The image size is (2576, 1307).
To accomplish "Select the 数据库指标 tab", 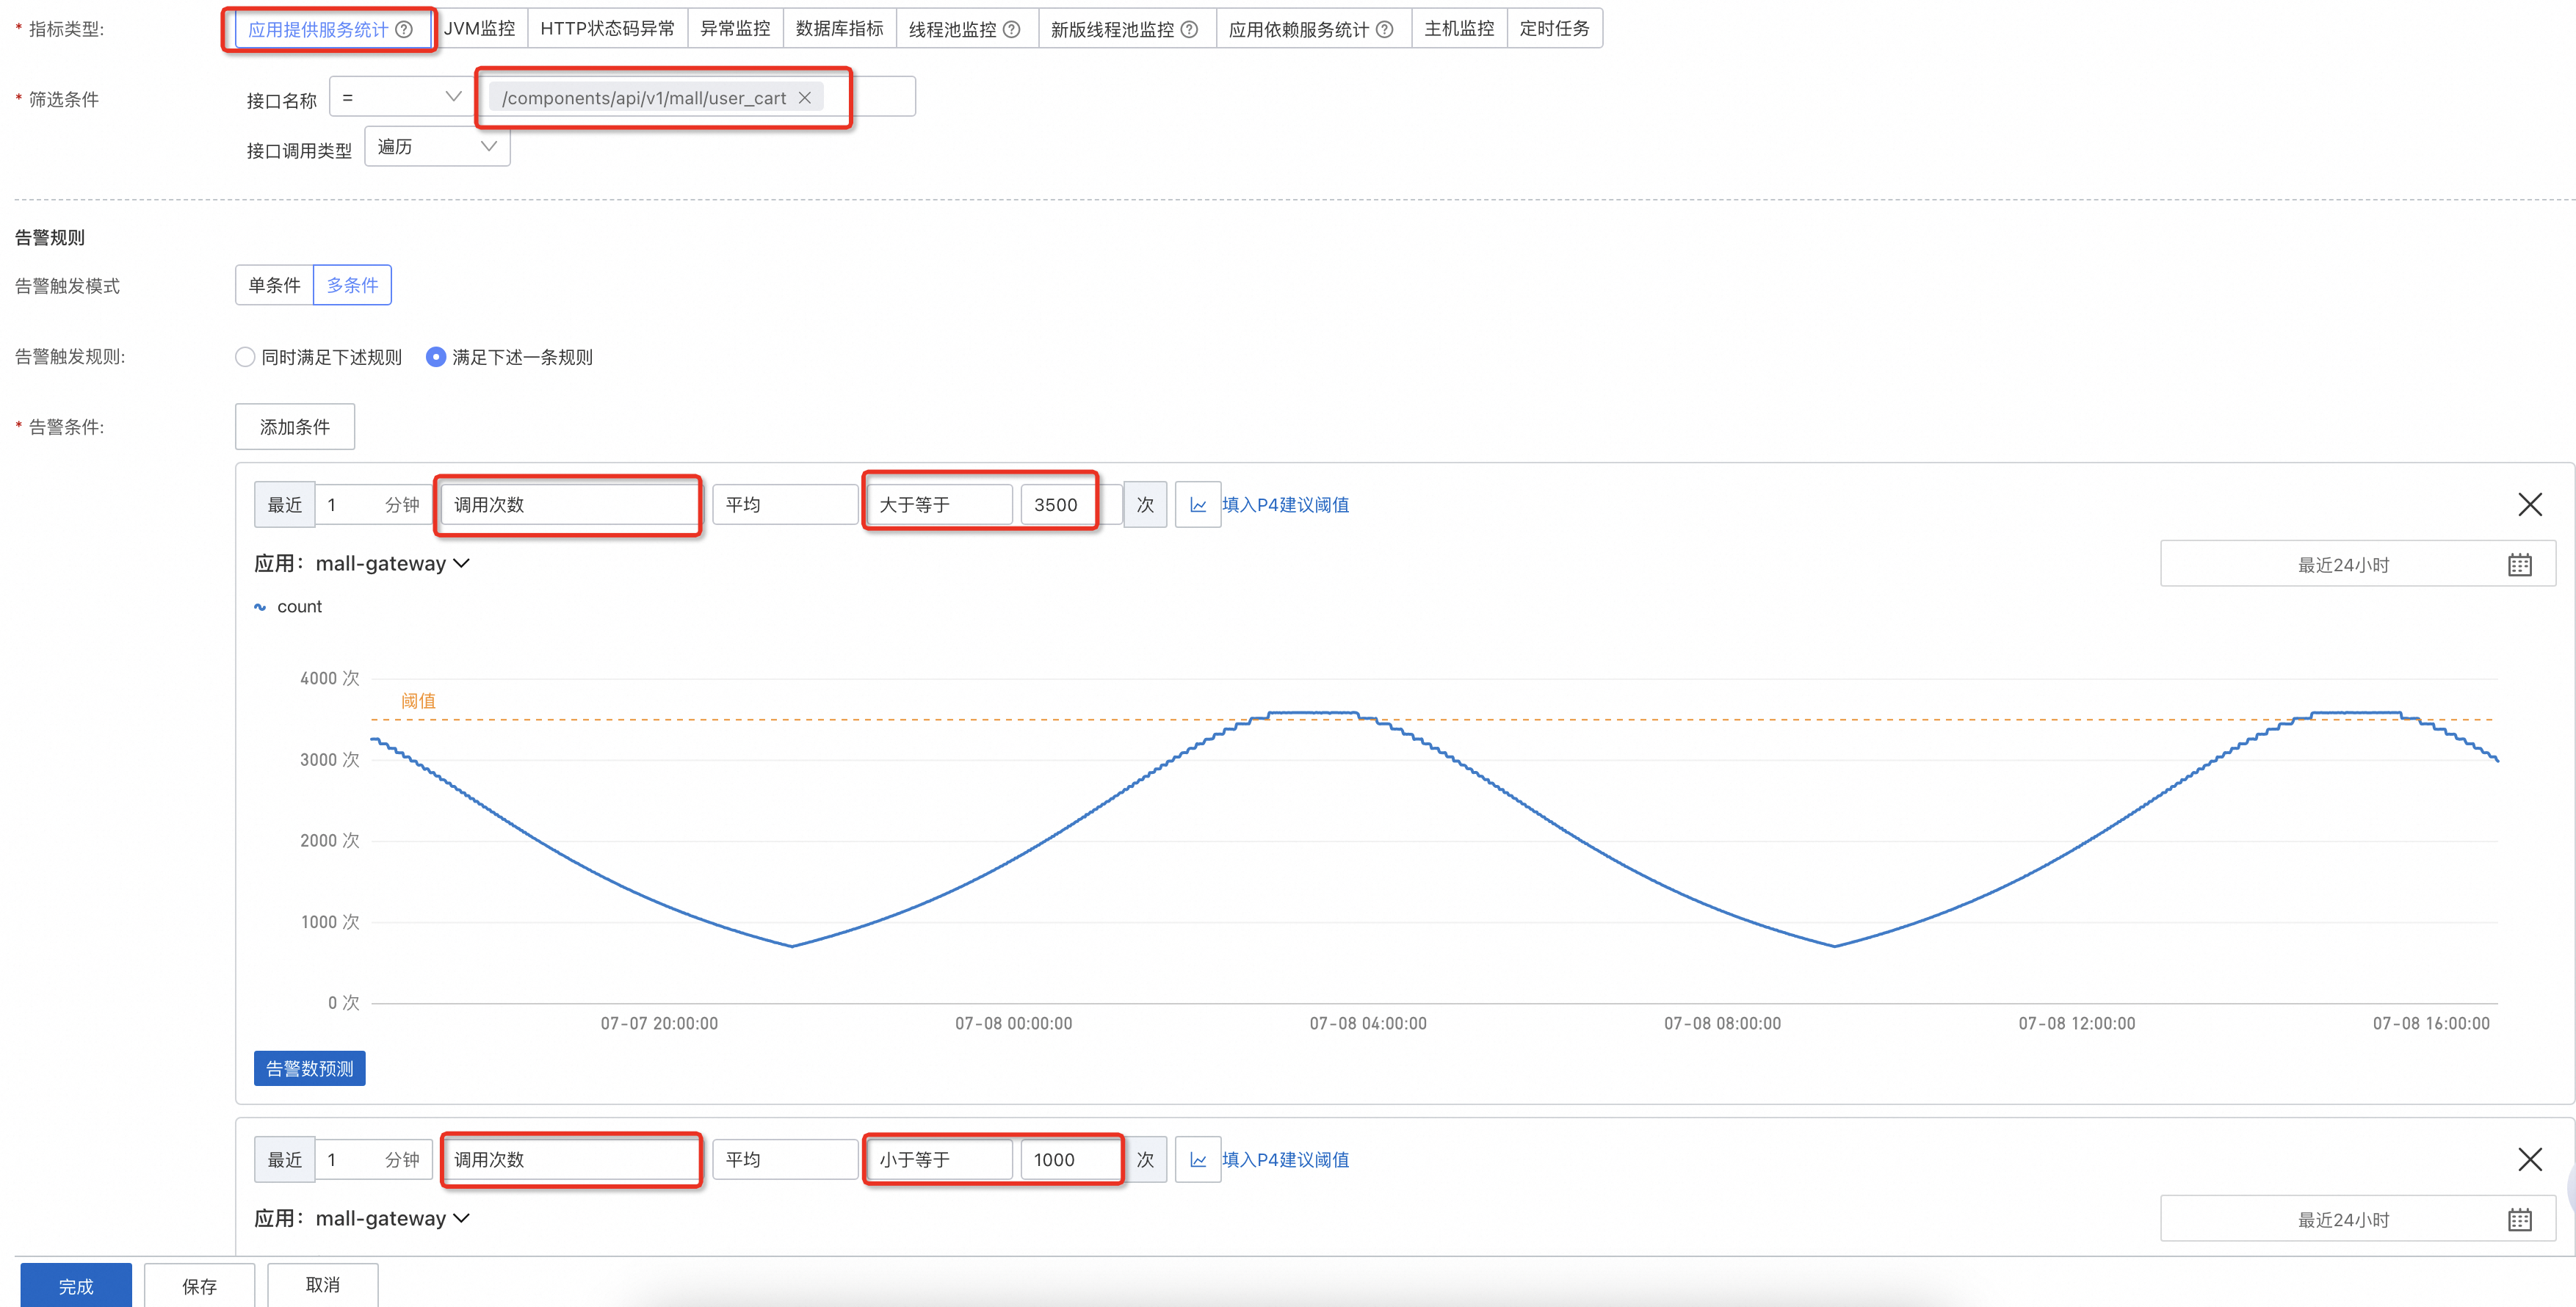I will [840, 29].
